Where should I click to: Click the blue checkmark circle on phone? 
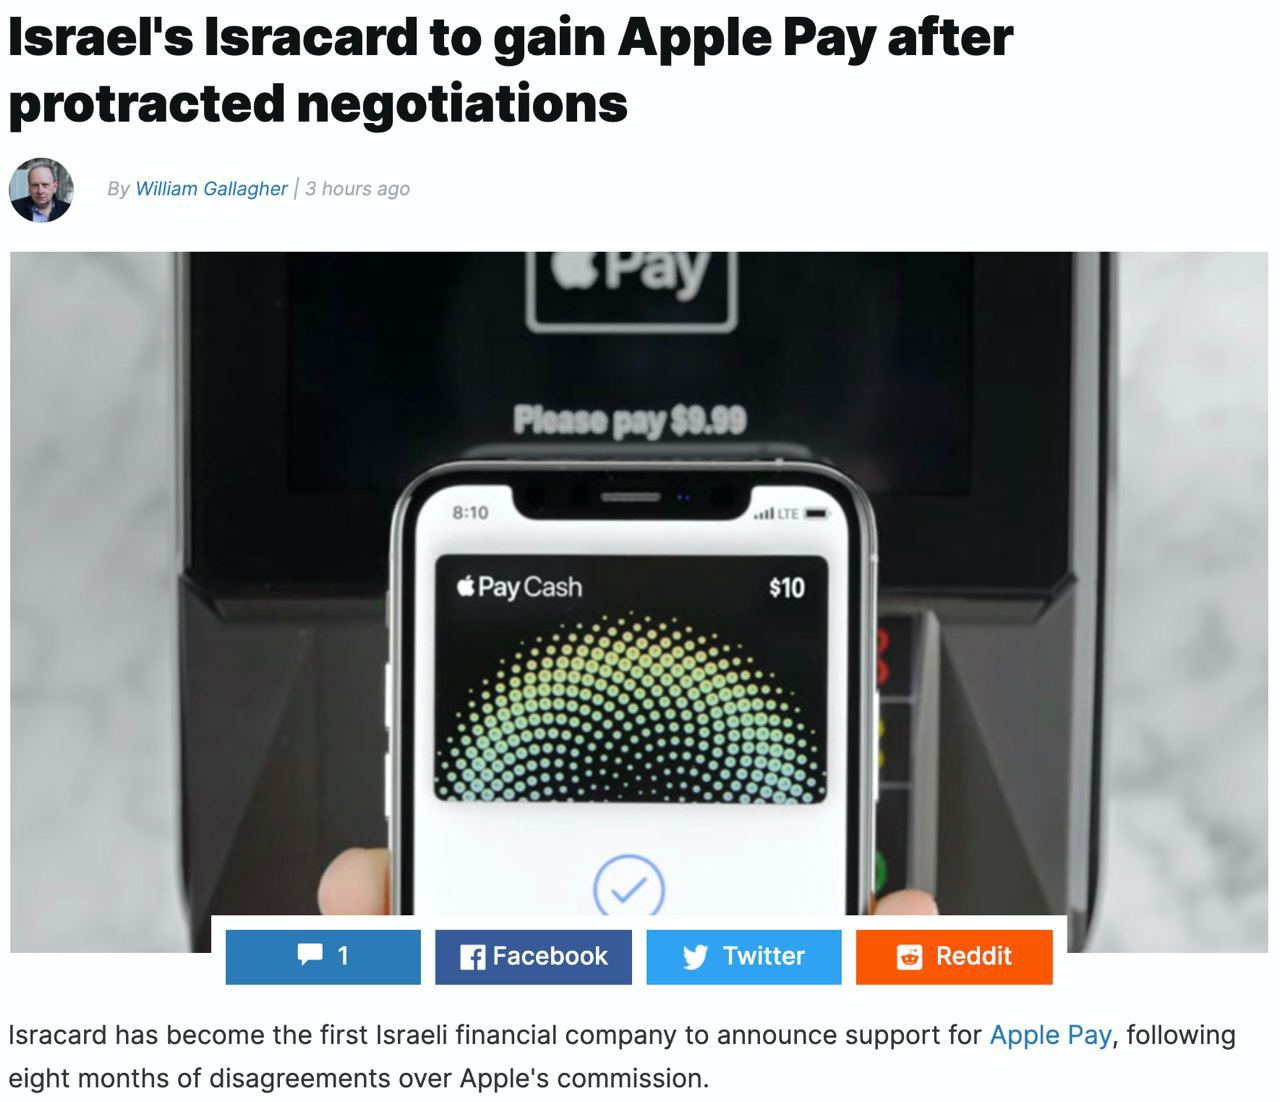[629, 886]
